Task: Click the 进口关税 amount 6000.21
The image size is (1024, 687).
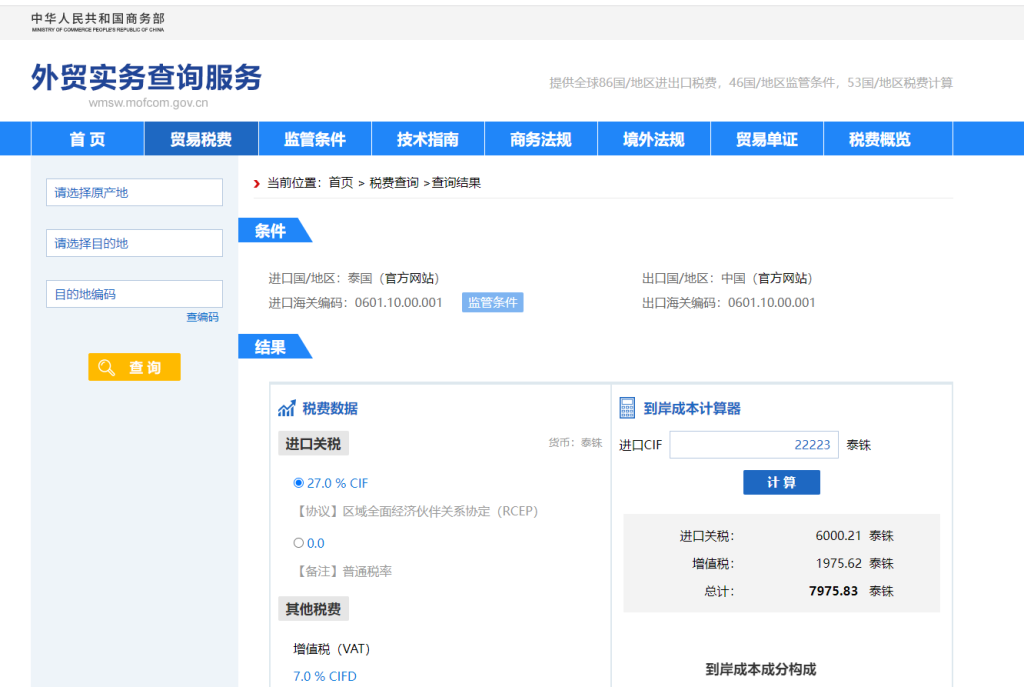Action: coord(839,536)
